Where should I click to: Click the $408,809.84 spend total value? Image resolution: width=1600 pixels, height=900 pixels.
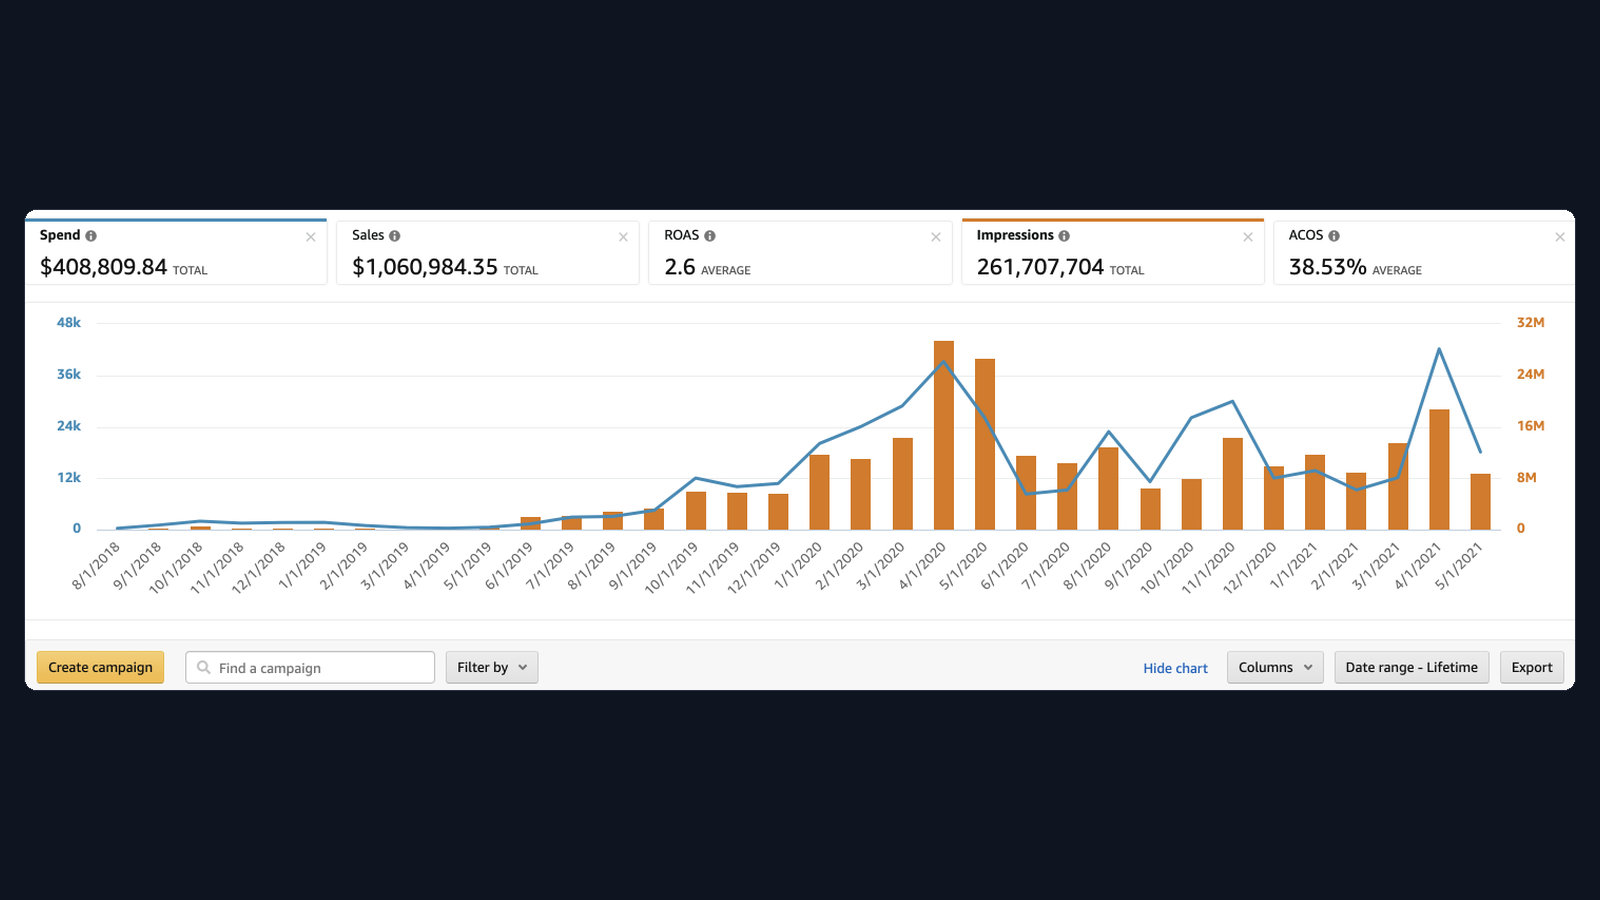pos(103,267)
